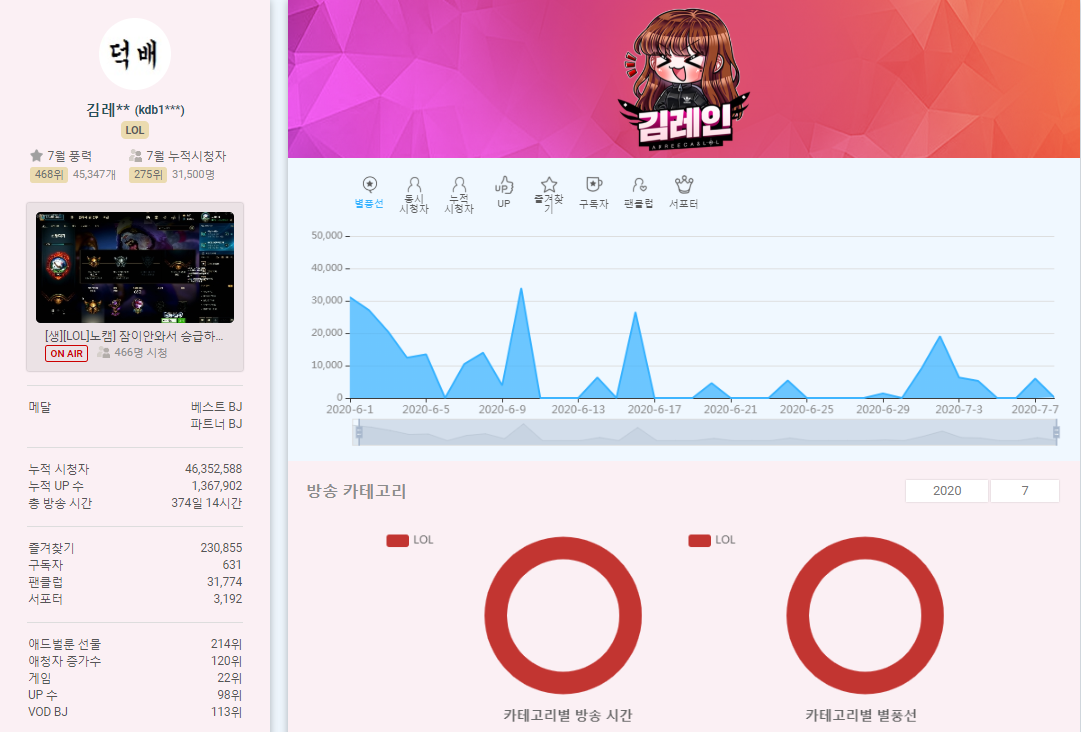Viewport: 1081px width, 732px height.
Task: Click the 덕배 profile avatar
Action: [x=134, y=54]
